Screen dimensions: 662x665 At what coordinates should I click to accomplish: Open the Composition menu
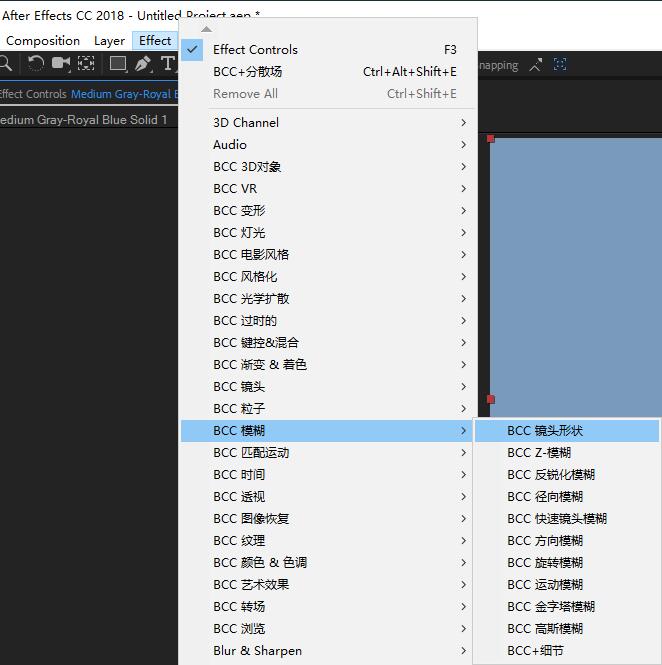pyautogui.click(x=43, y=41)
